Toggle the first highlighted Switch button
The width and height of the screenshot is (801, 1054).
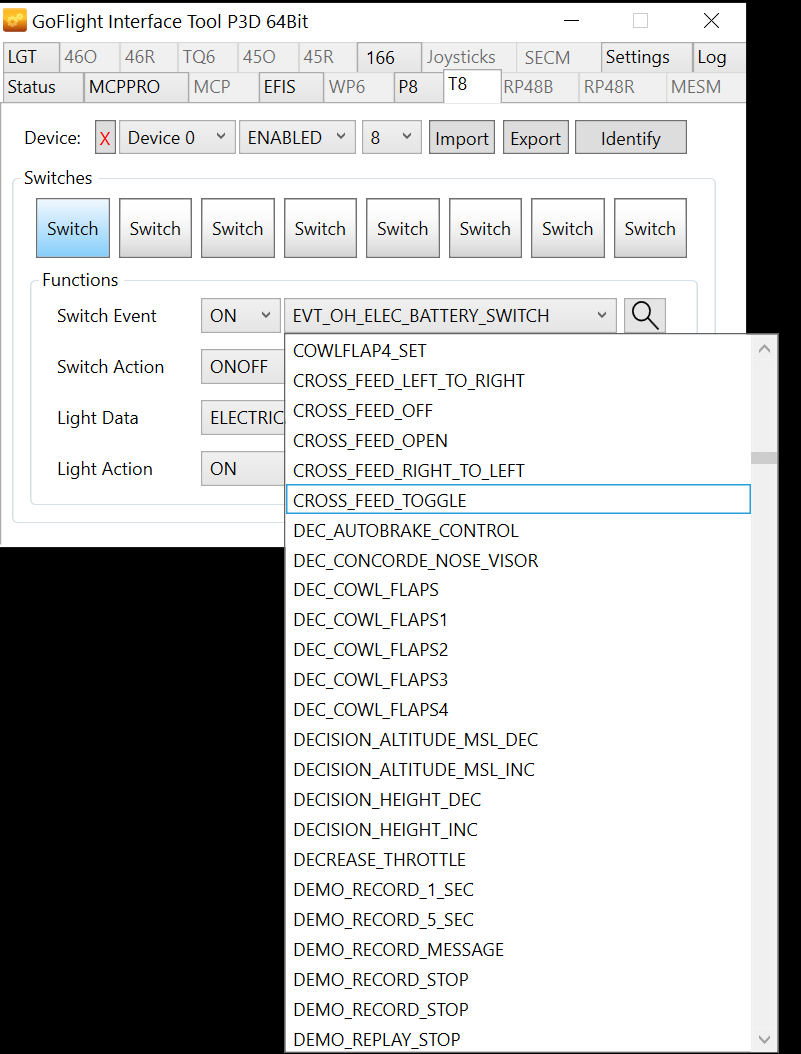(73, 229)
